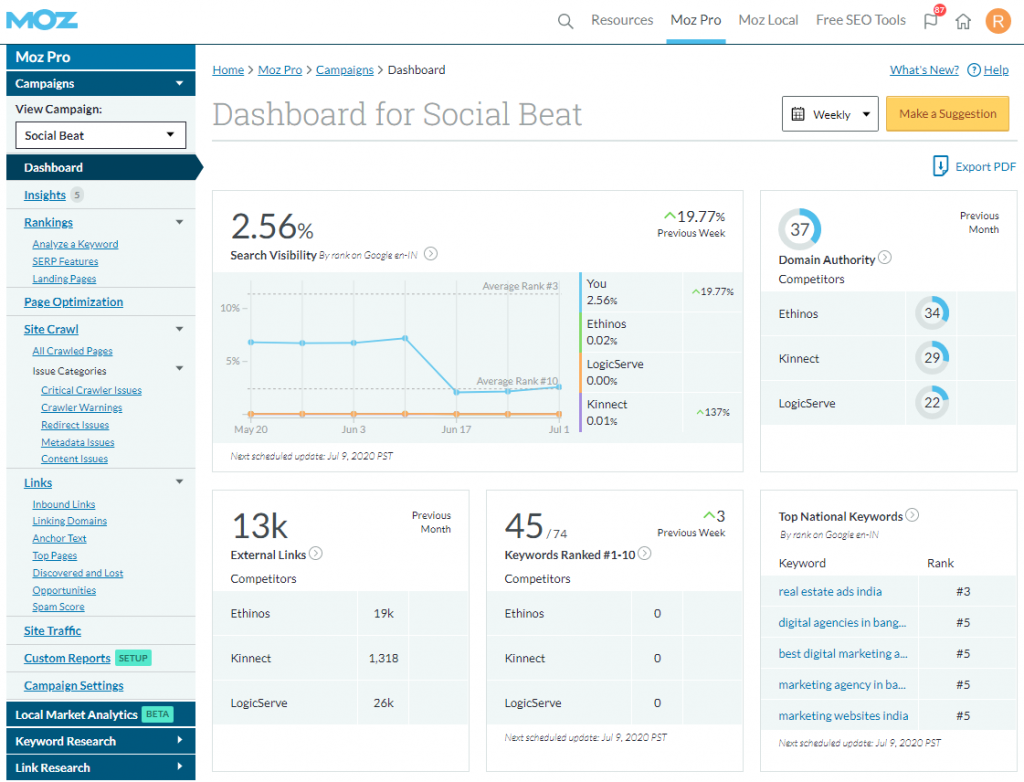This screenshot has height=782, width=1024.
Task: Click the June 10 peak data point on the blue line
Action: [405, 338]
